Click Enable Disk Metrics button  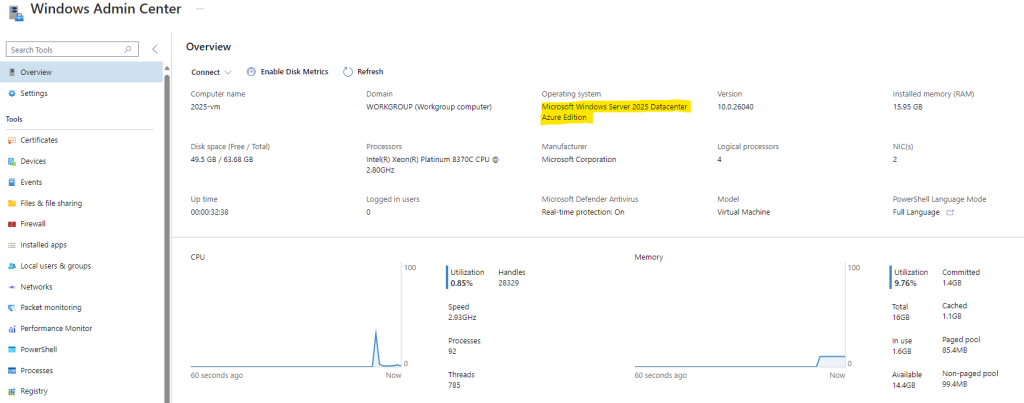point(287,72)
